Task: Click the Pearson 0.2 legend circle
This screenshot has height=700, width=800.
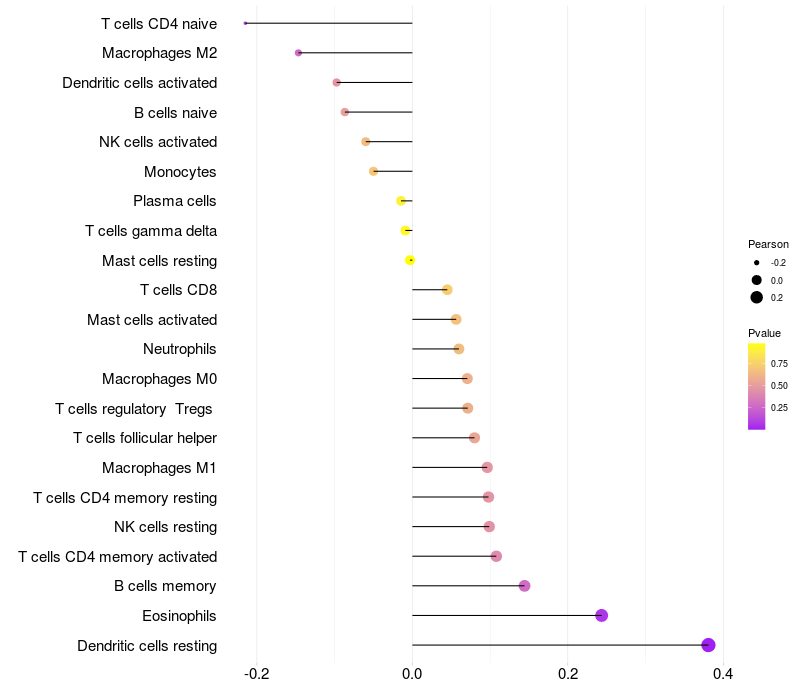Action: (x=757, y=297)
